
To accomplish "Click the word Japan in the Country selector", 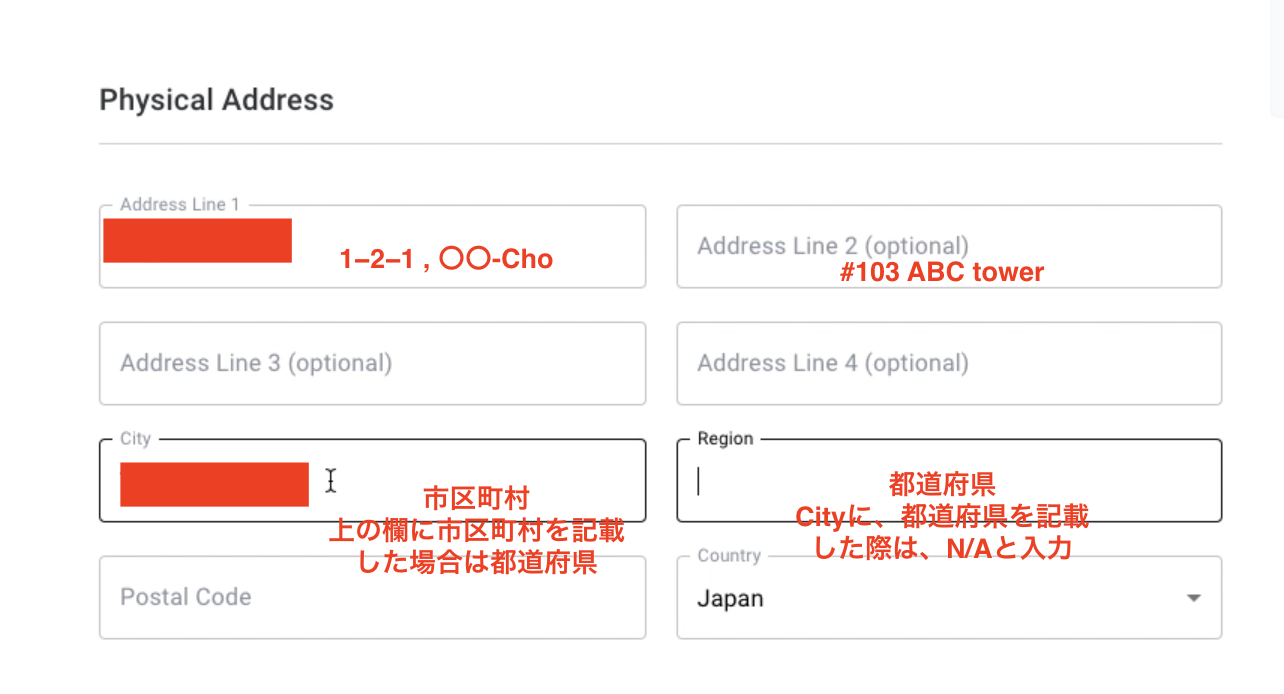I will tap(731, 597).
